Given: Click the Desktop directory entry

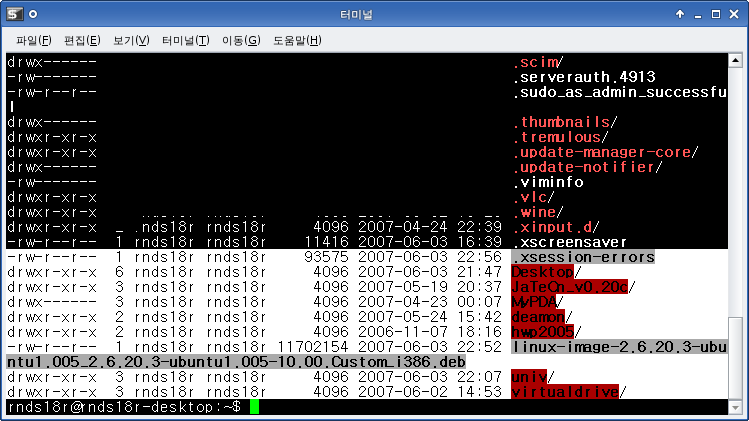Looking at the screenshot, I should coord(540,272).
